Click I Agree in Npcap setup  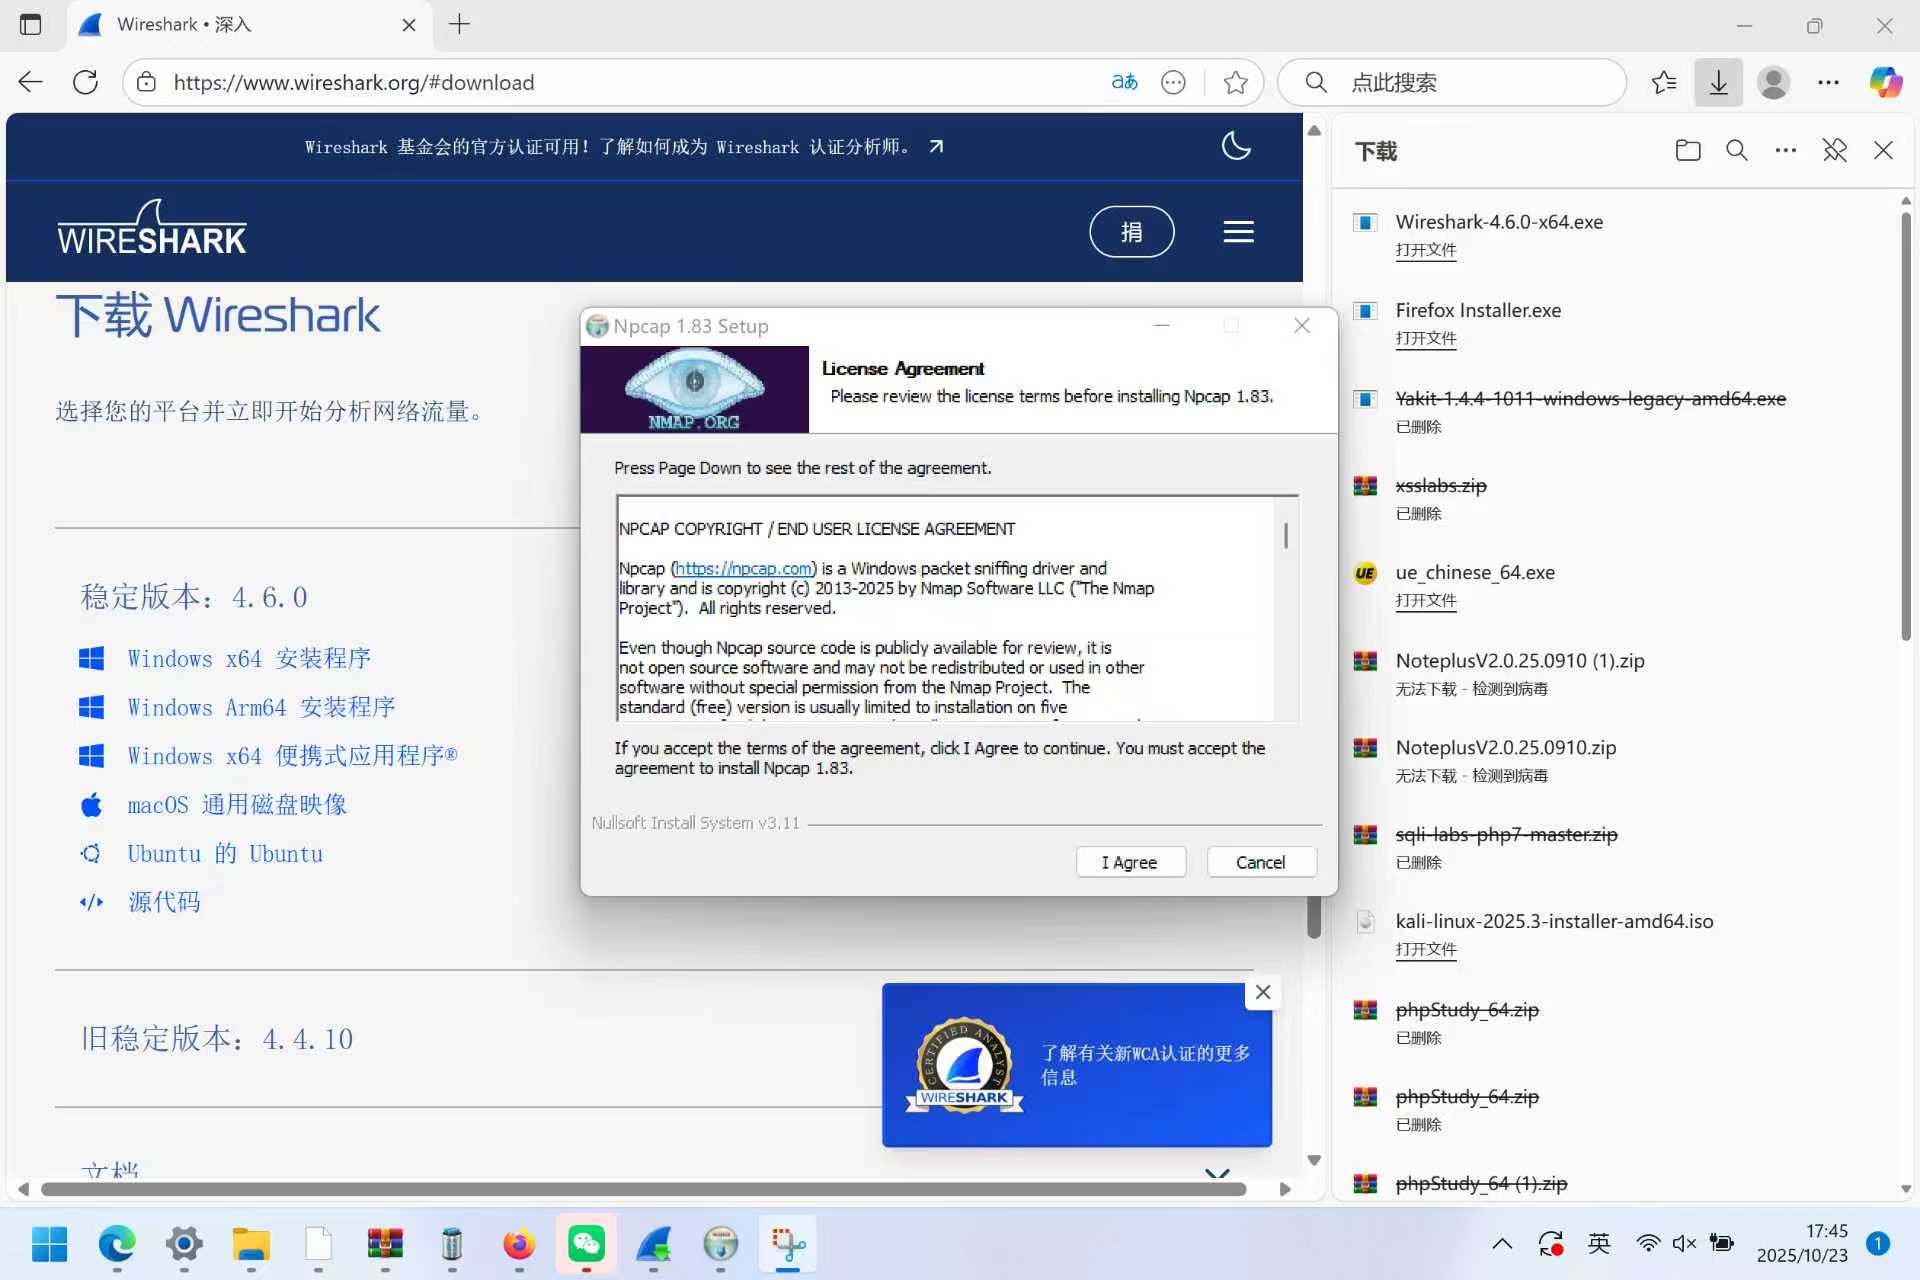click(1130, 862)
